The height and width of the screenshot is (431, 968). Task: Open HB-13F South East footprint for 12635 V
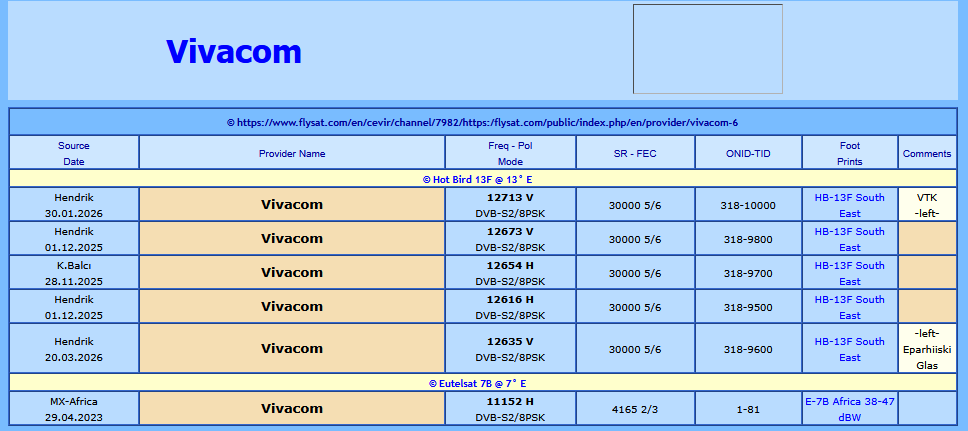click(x=849, y=349)
